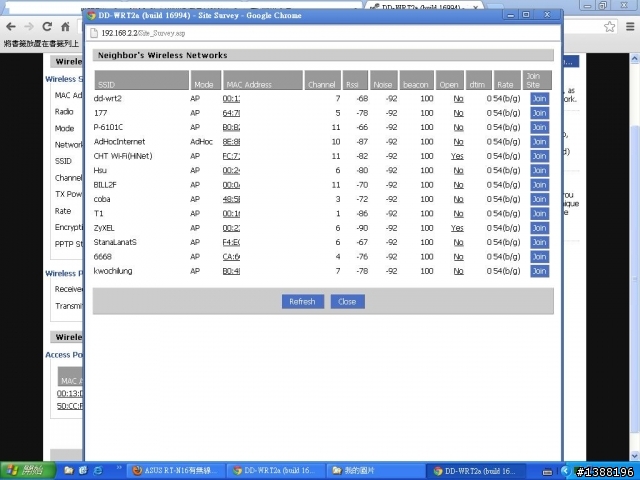Screen dimensions: 640x480
Task: Bookmark page with the star icon
Action: click(x=610, y=27)
